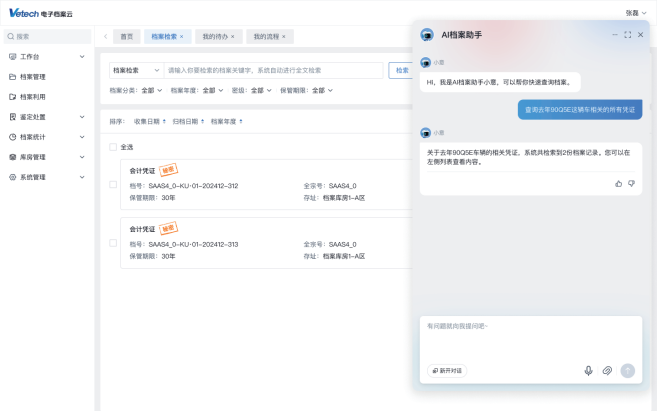Viewport: 657px width, 411px height.
Task: Expand the AI档案助手 panel to fullscreen
Action: point(628,35)
